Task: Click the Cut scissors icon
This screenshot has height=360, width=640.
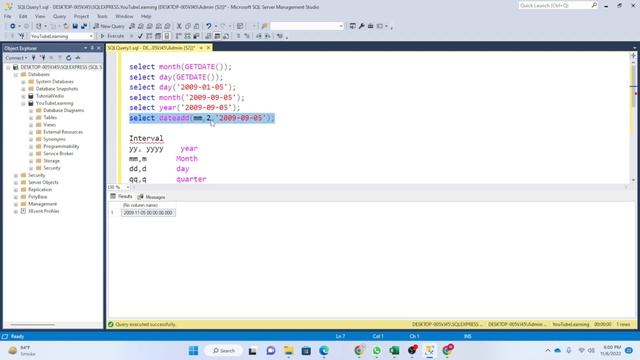Action: (x=179, y=26)
